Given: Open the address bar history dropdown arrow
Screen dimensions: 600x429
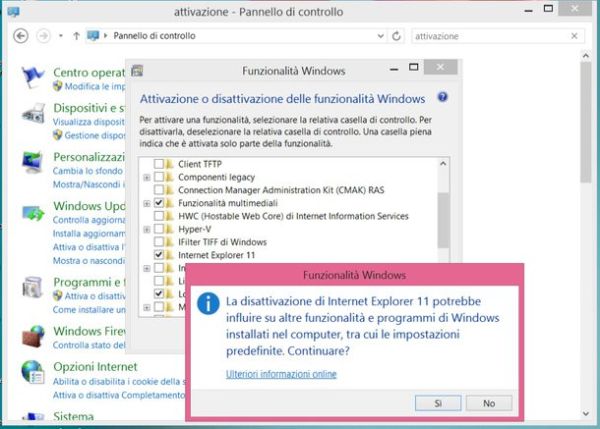Looking at the screenshot, I should 381,36.
